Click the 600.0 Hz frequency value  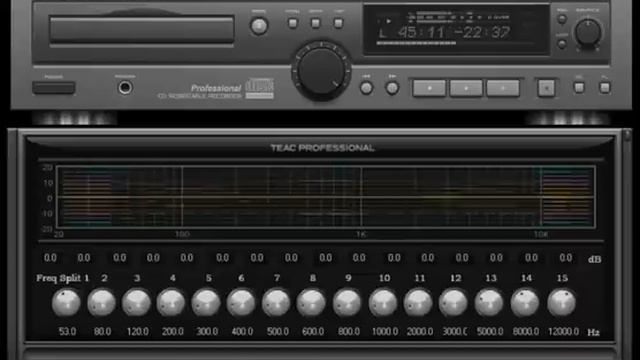tap(313, 331)
